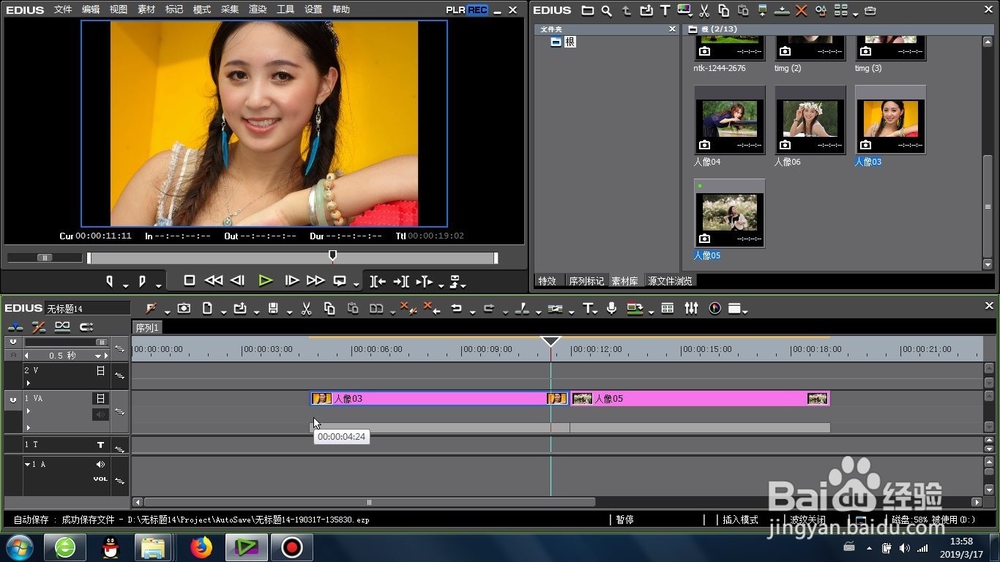The image size is (1000, 562).
Task: Capture a still frame with the camera icon
Action: (184, 309)
